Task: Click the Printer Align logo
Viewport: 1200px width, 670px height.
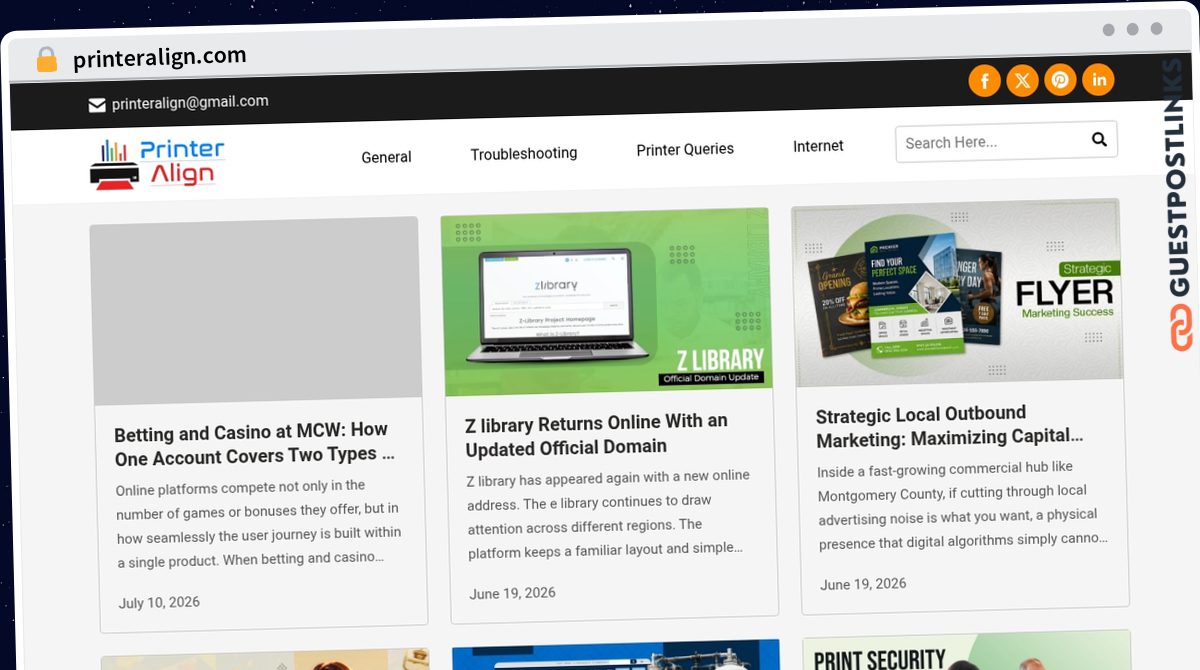Action: tap(157, 164)
